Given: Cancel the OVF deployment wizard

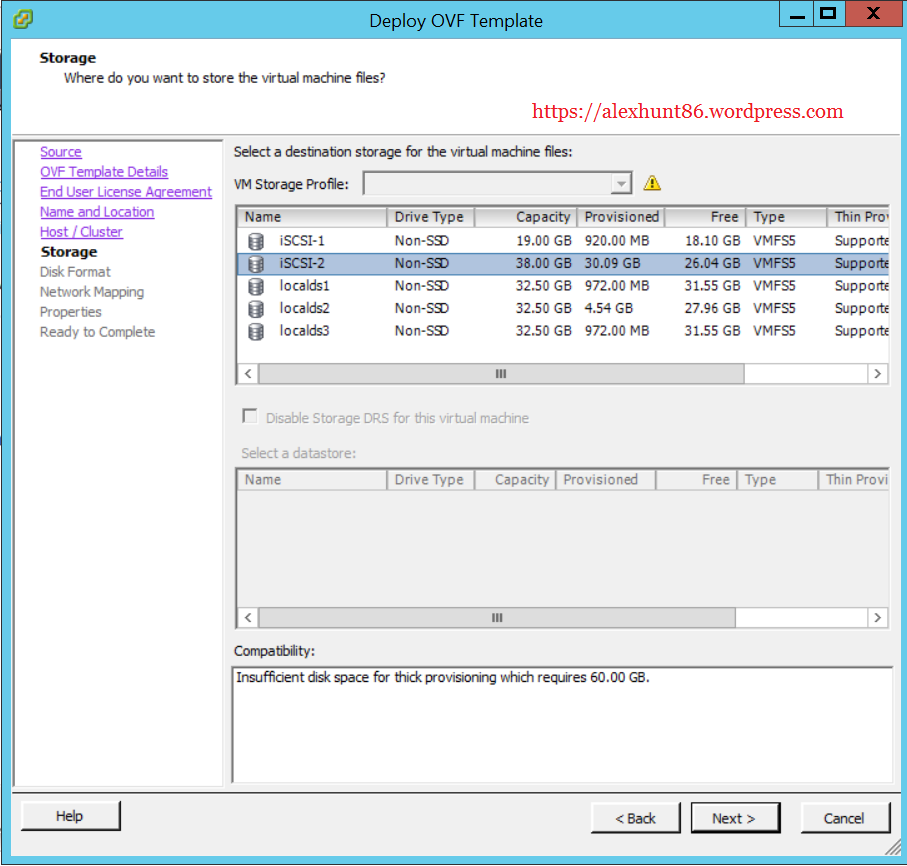Looking at the screenshot, I should click(x=844, y=818).
